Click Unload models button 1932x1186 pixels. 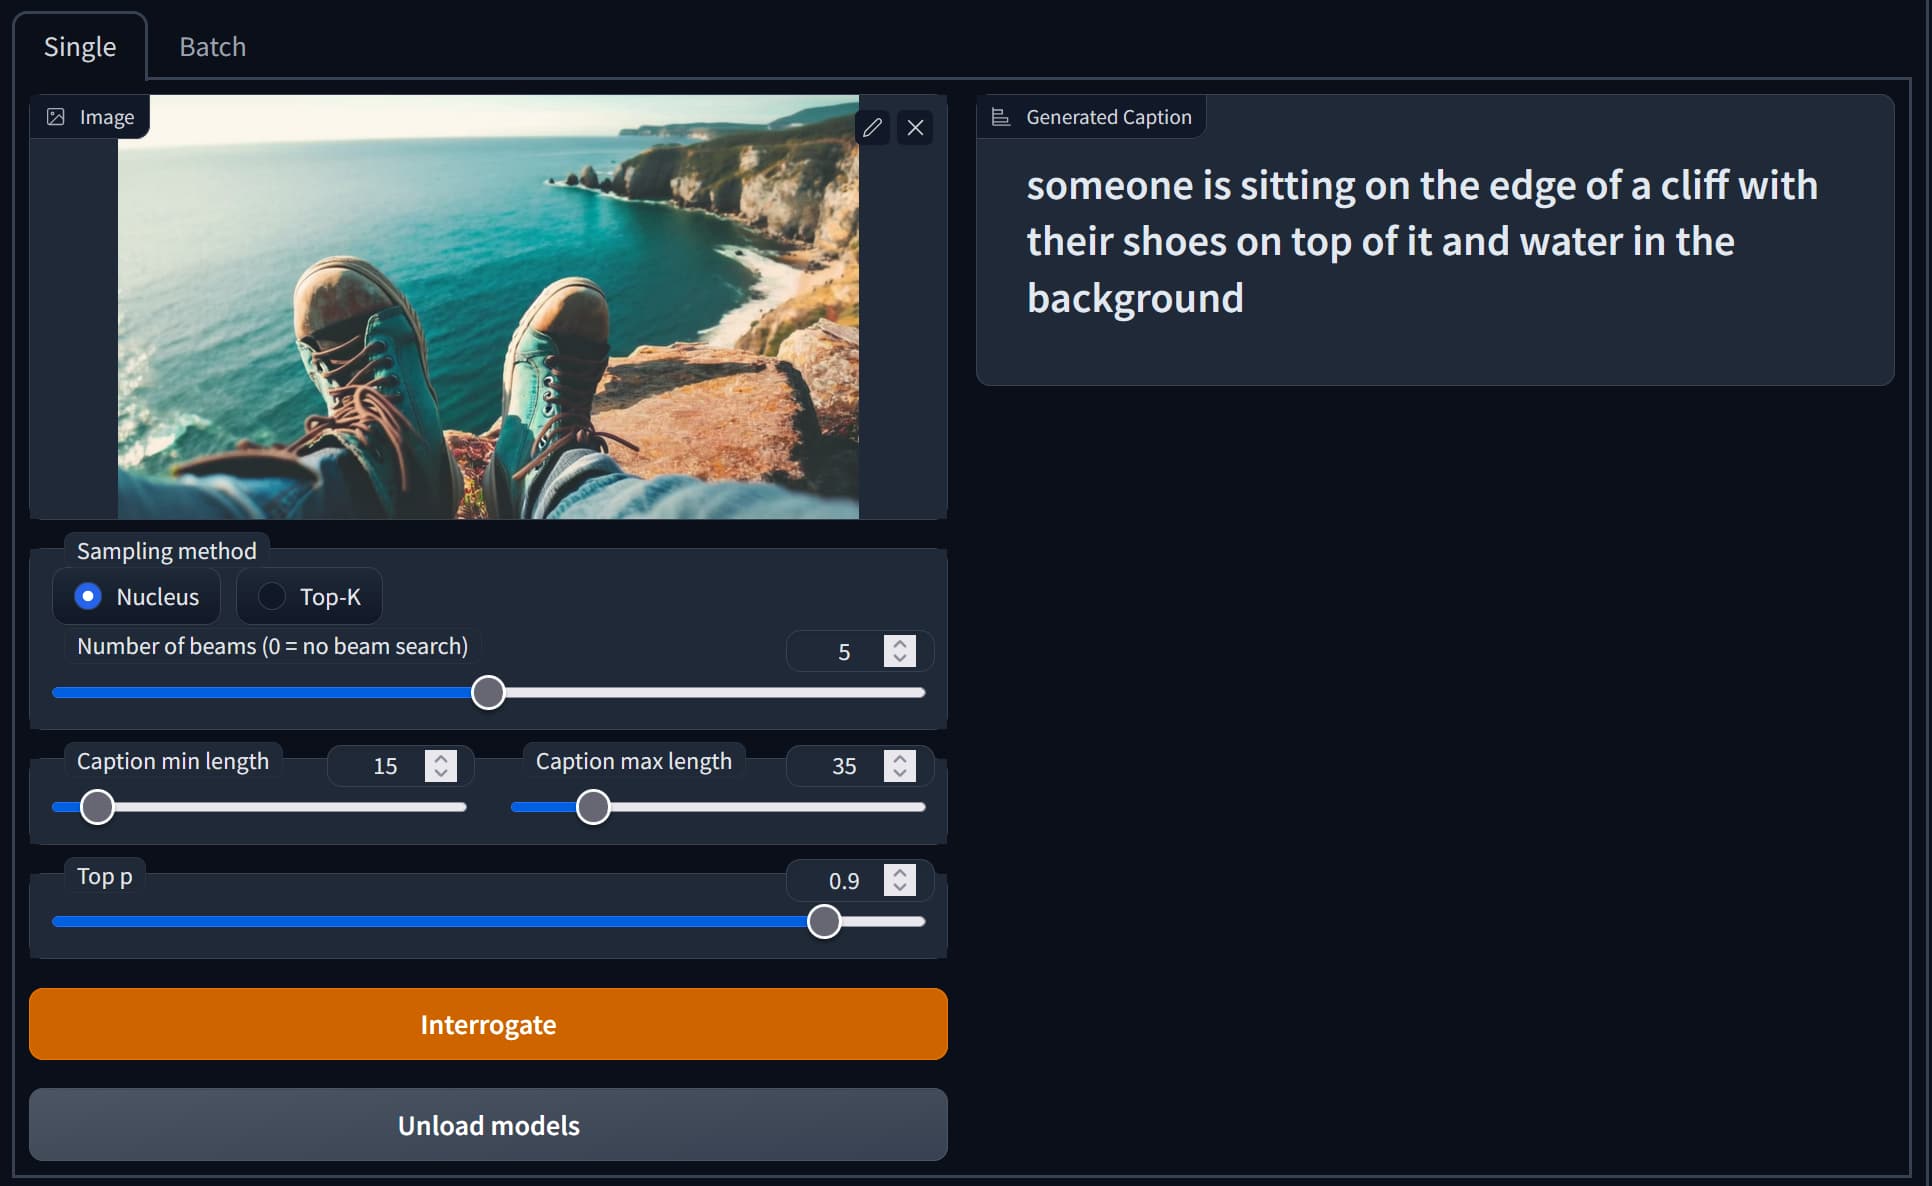(x=488, y=1125)
